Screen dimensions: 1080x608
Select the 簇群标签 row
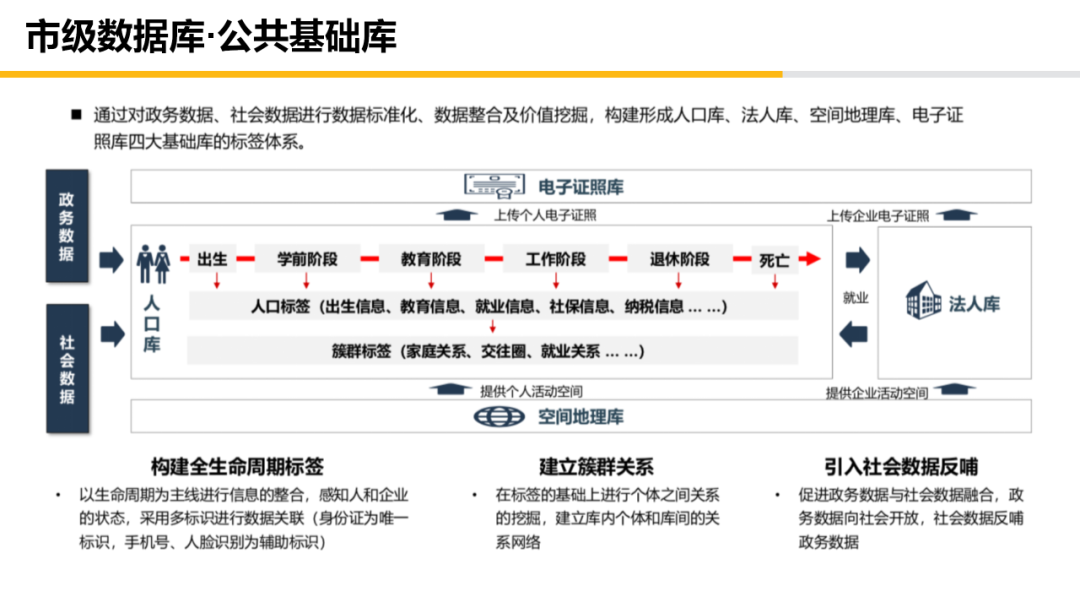click(x=492, y=350)
